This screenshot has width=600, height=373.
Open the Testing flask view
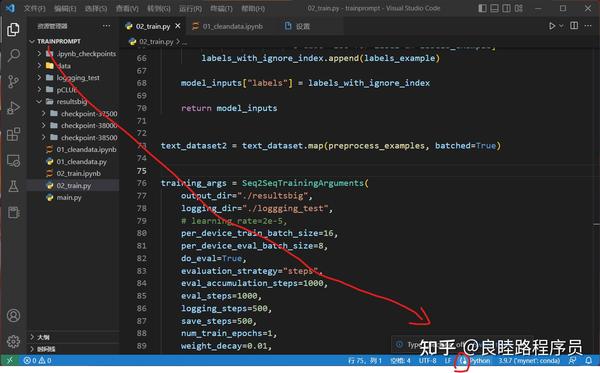13,186
